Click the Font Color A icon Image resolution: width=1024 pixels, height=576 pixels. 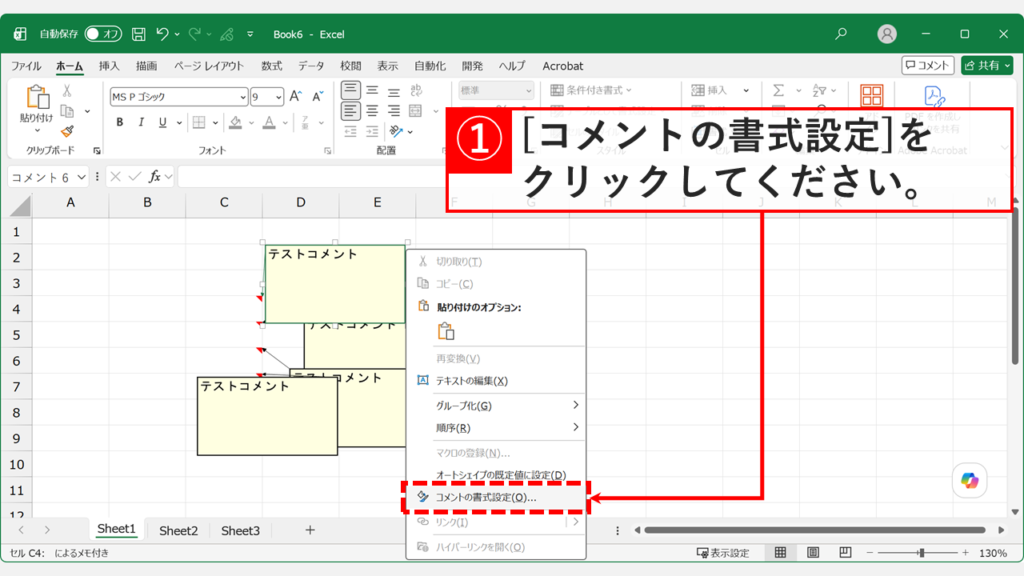click(x=269, y=122)
